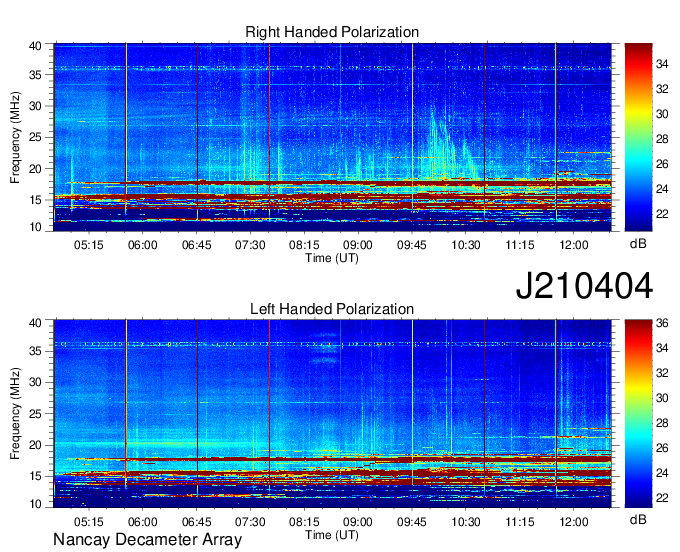Viewport: 680px width, 552px height.
Task: Click the 40 MHz tick on right-handed plot
Action: tap(36, 46)
